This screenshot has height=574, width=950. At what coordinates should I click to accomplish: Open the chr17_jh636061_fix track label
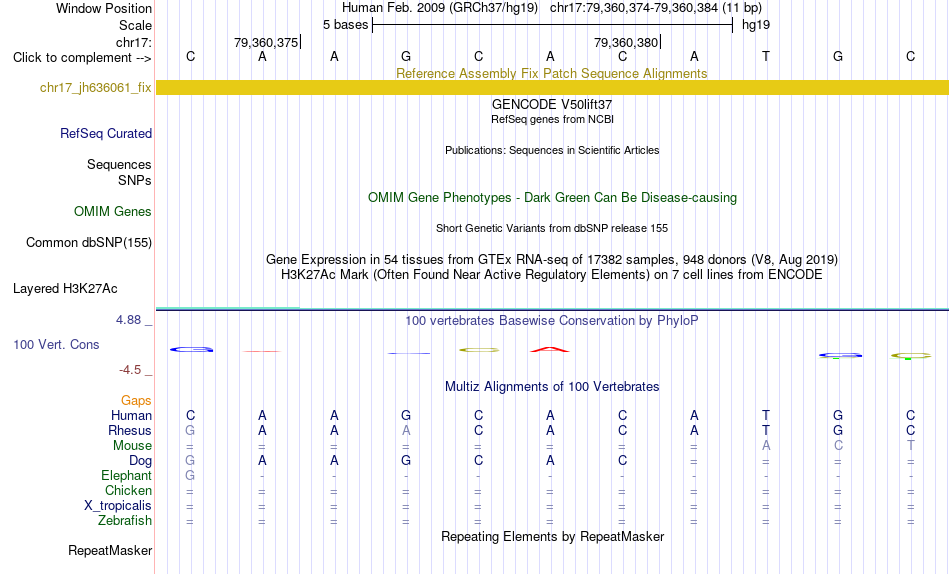pos(96,87)
